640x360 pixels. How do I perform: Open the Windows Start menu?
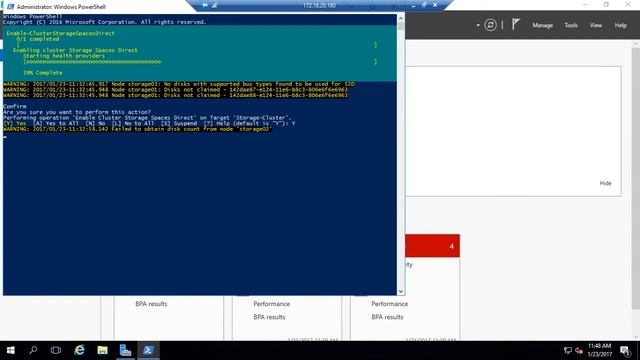[11, 350]
